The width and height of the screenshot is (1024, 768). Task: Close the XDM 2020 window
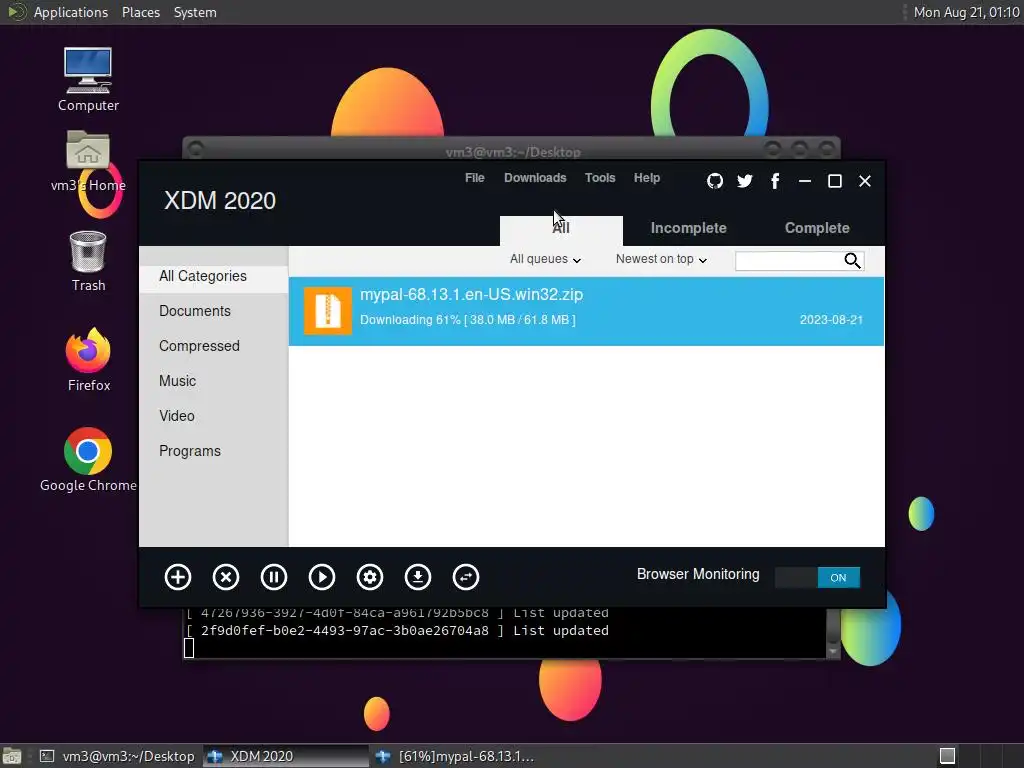point(865,181)
